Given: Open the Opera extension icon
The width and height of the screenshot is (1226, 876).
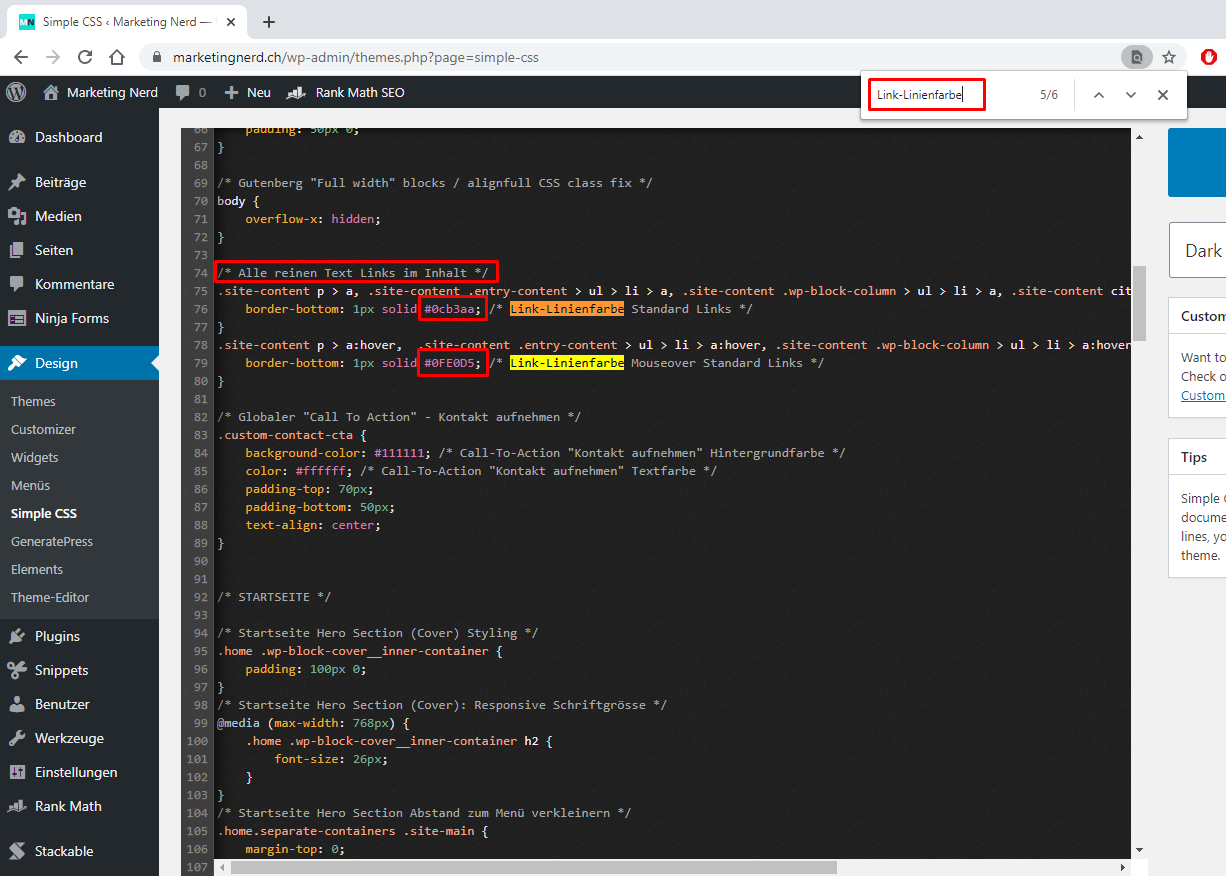Looking at the screenshot, I should click(1207, 57).
